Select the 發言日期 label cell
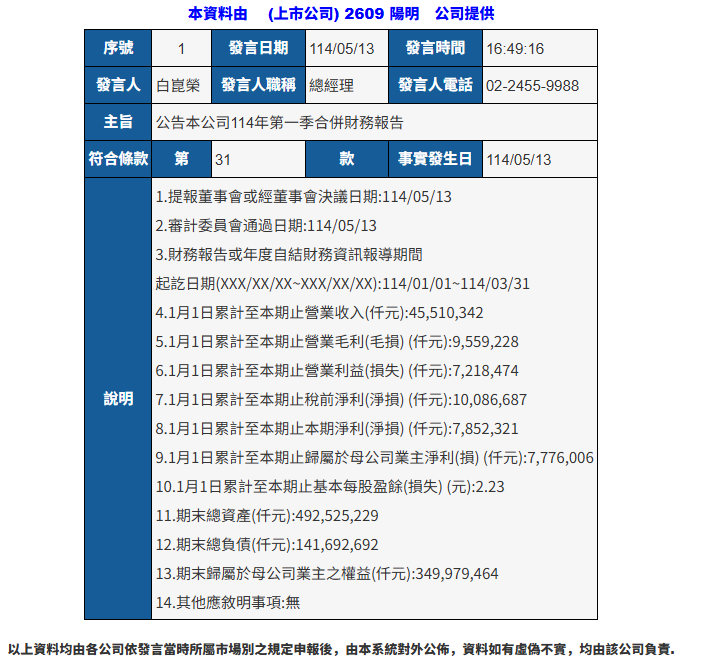This screenshot has width=718, height=669. pos(258,48)
